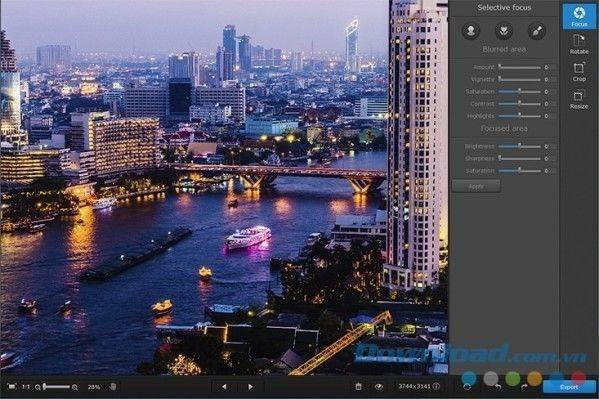Click the Selective focus panel title
The height and width of the screenshot is (399, 599).
[x=504, y=8]
